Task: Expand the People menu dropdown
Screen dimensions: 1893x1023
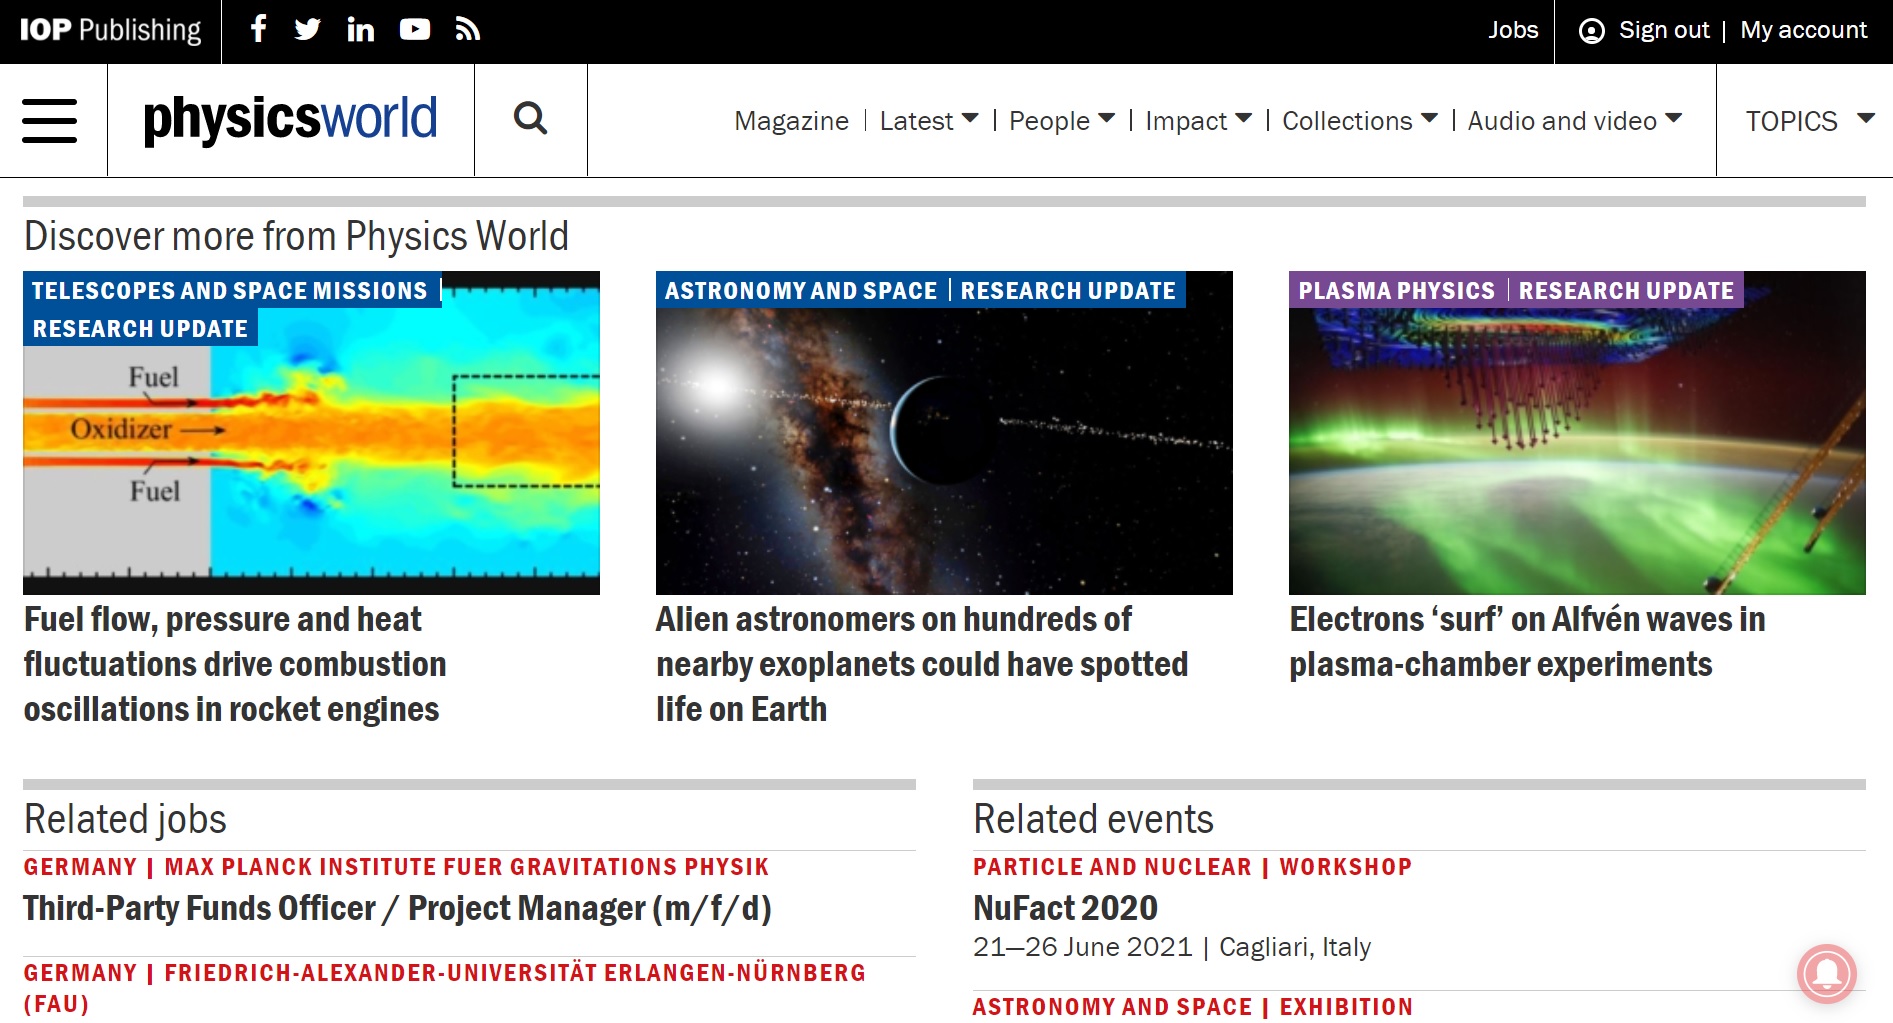Action: coord(1061,121)
